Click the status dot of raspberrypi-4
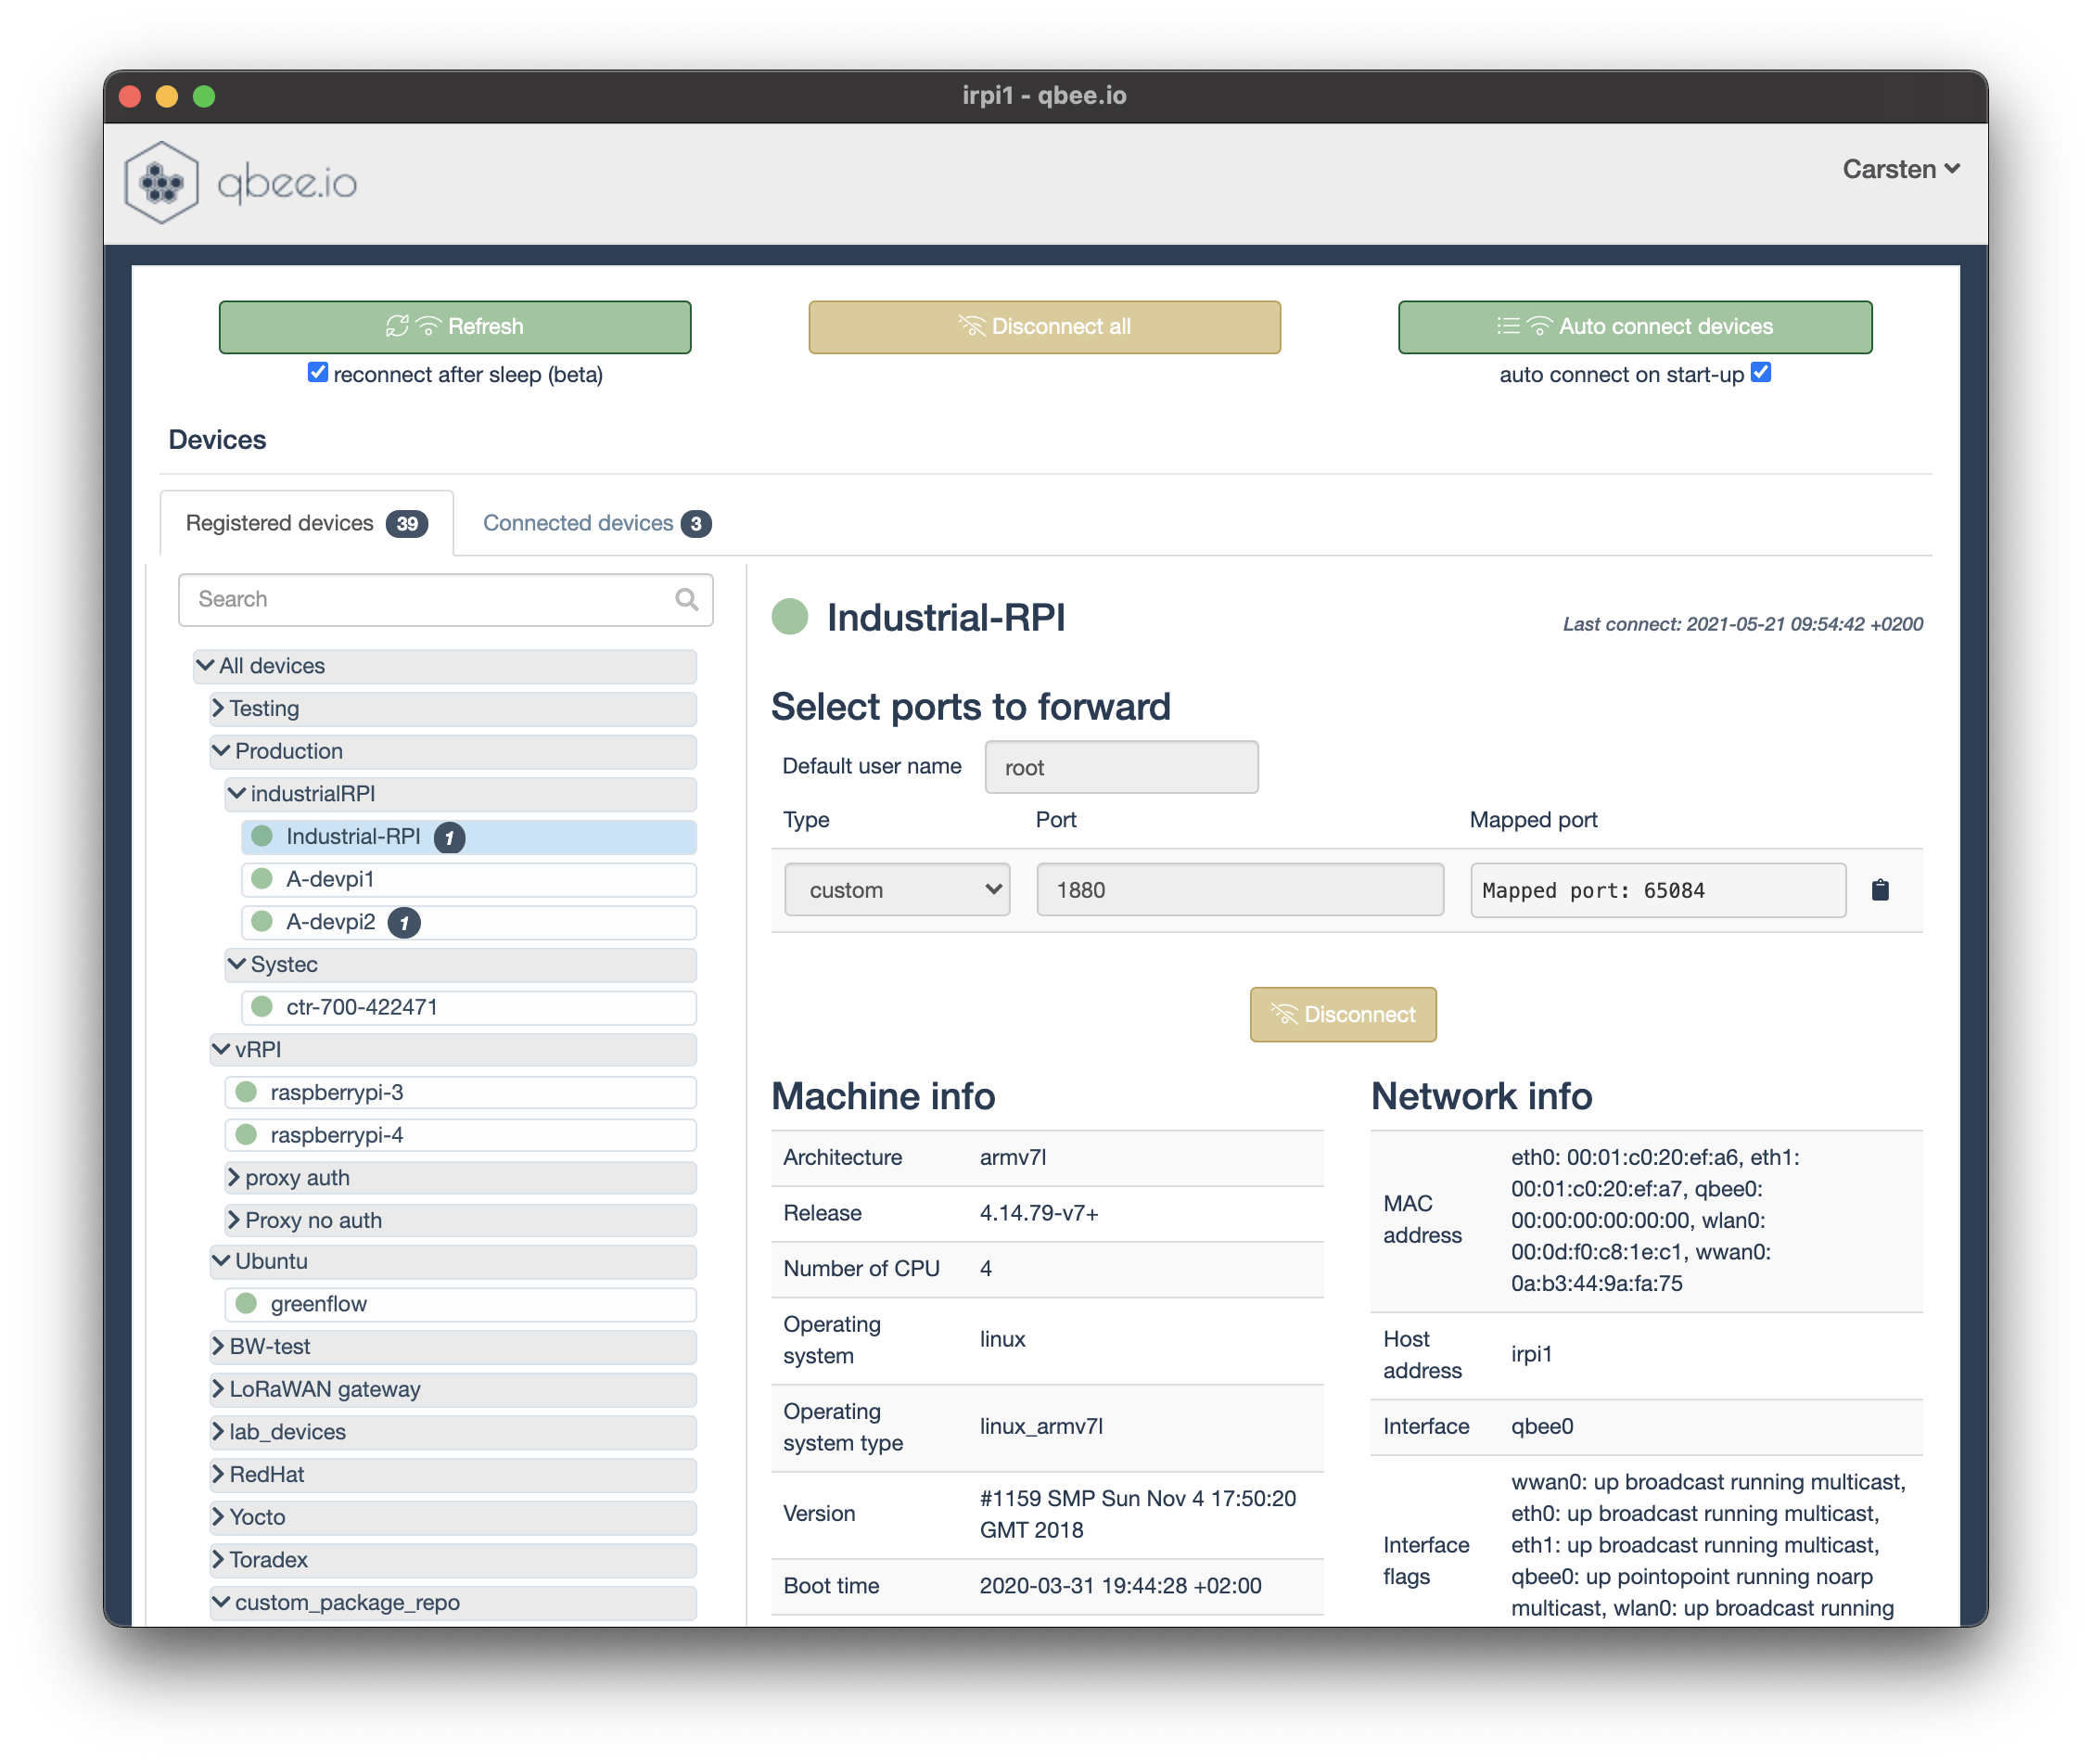The image size is (2092, 1764). (x=246, y=1135)
